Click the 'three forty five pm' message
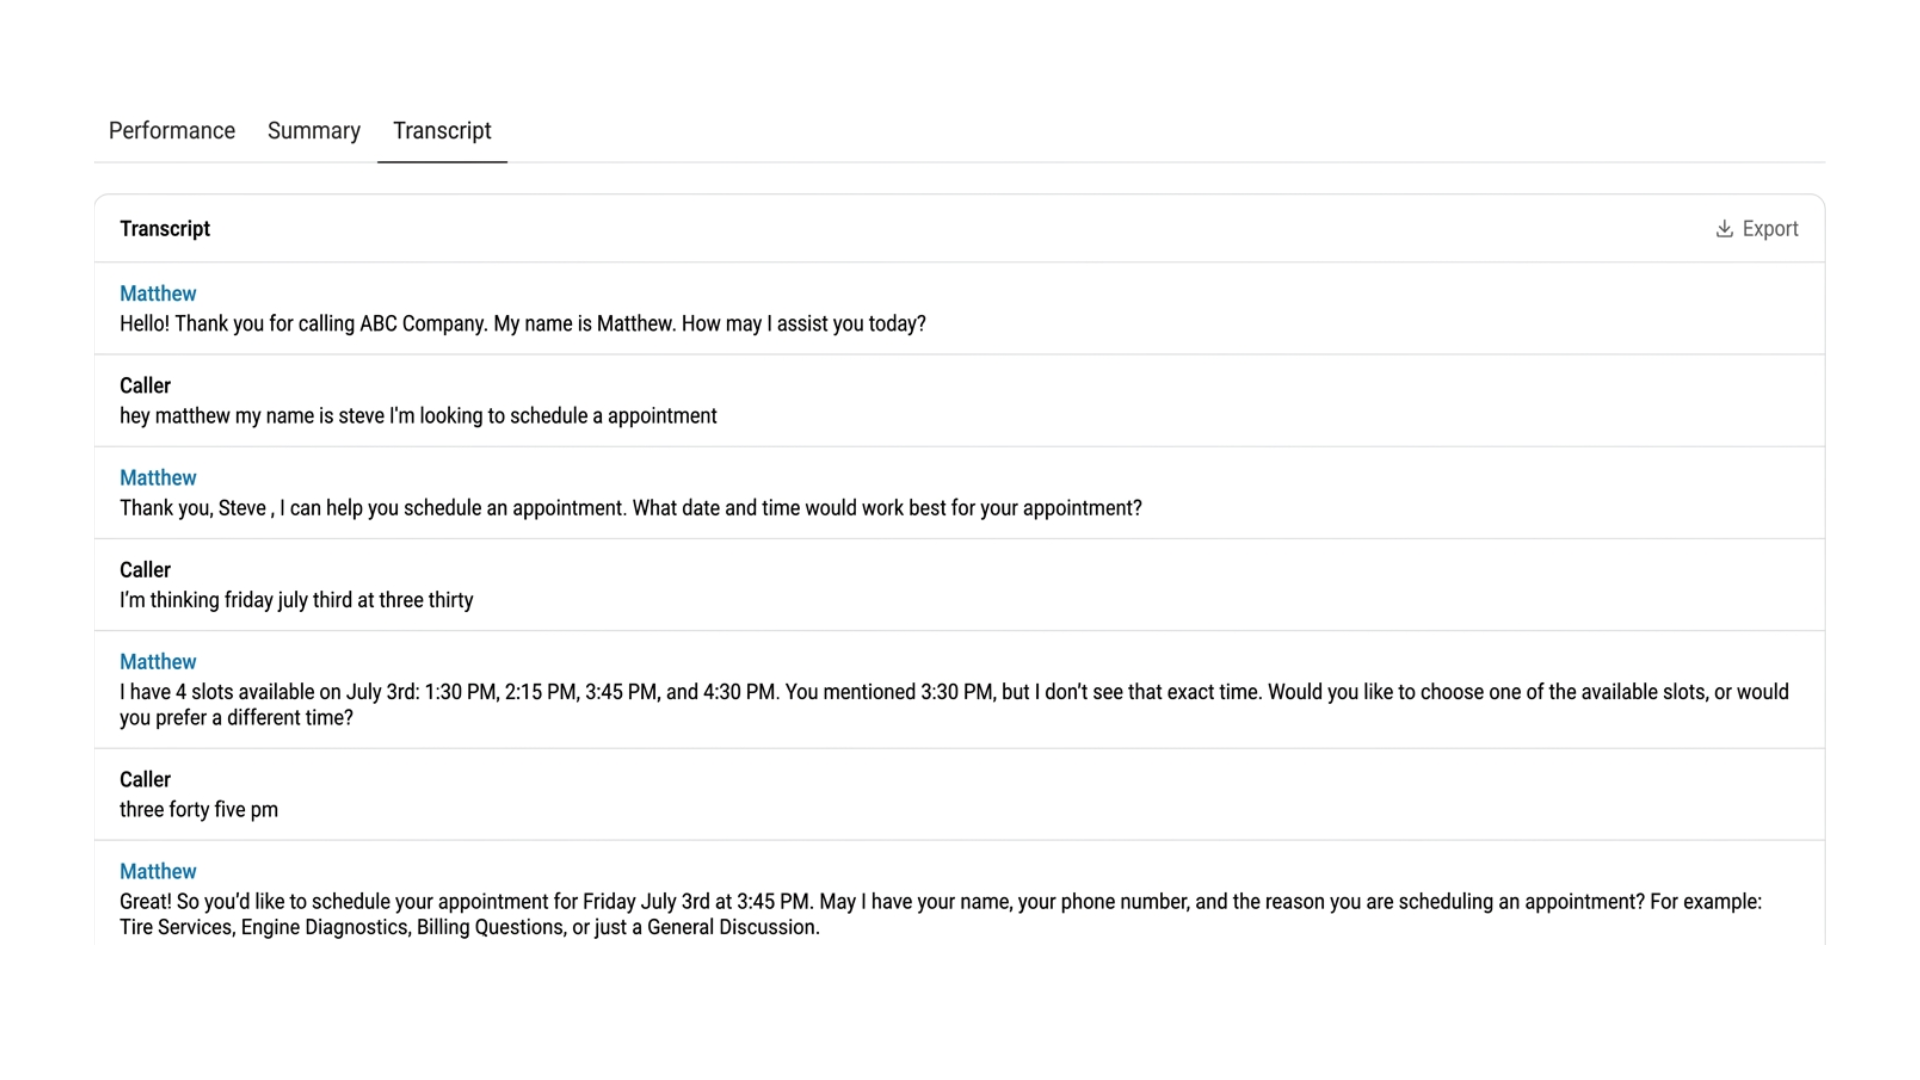 coord(199,810)
